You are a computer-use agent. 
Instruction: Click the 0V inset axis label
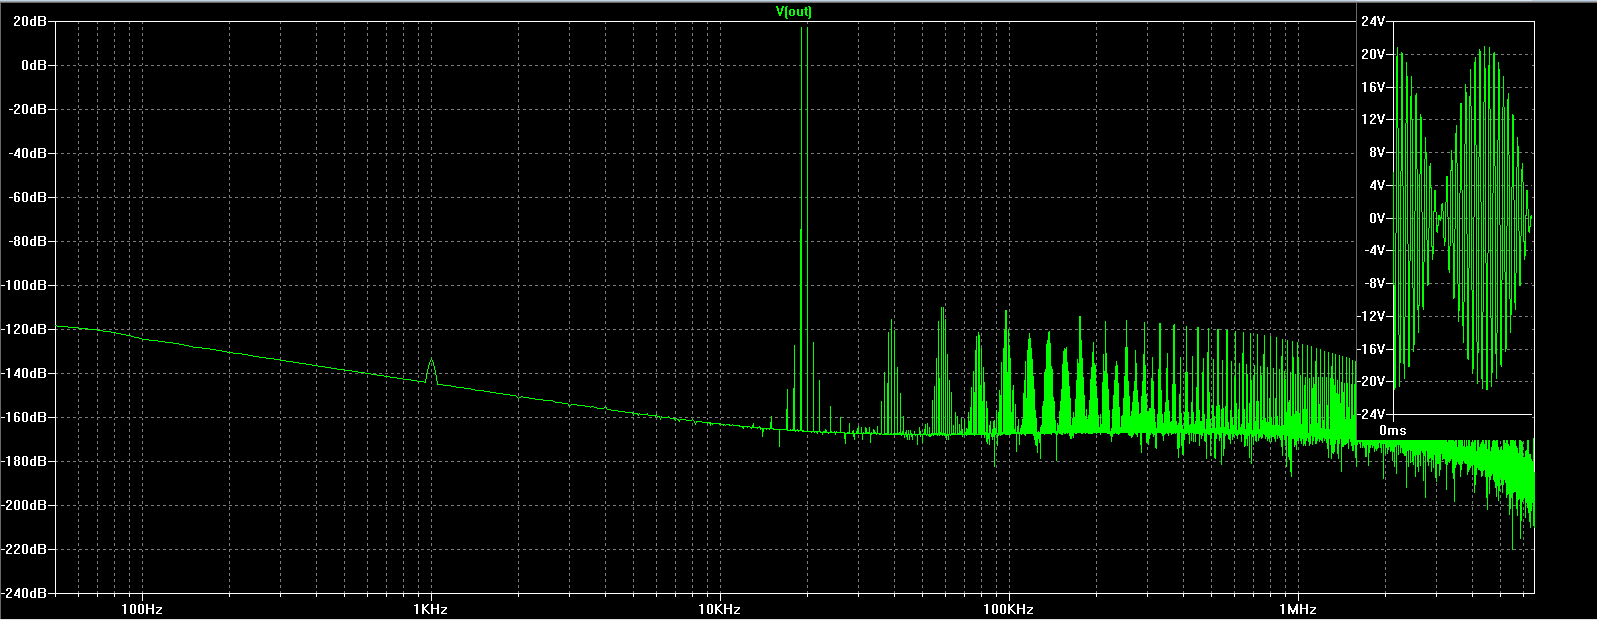click(1376, 217)
